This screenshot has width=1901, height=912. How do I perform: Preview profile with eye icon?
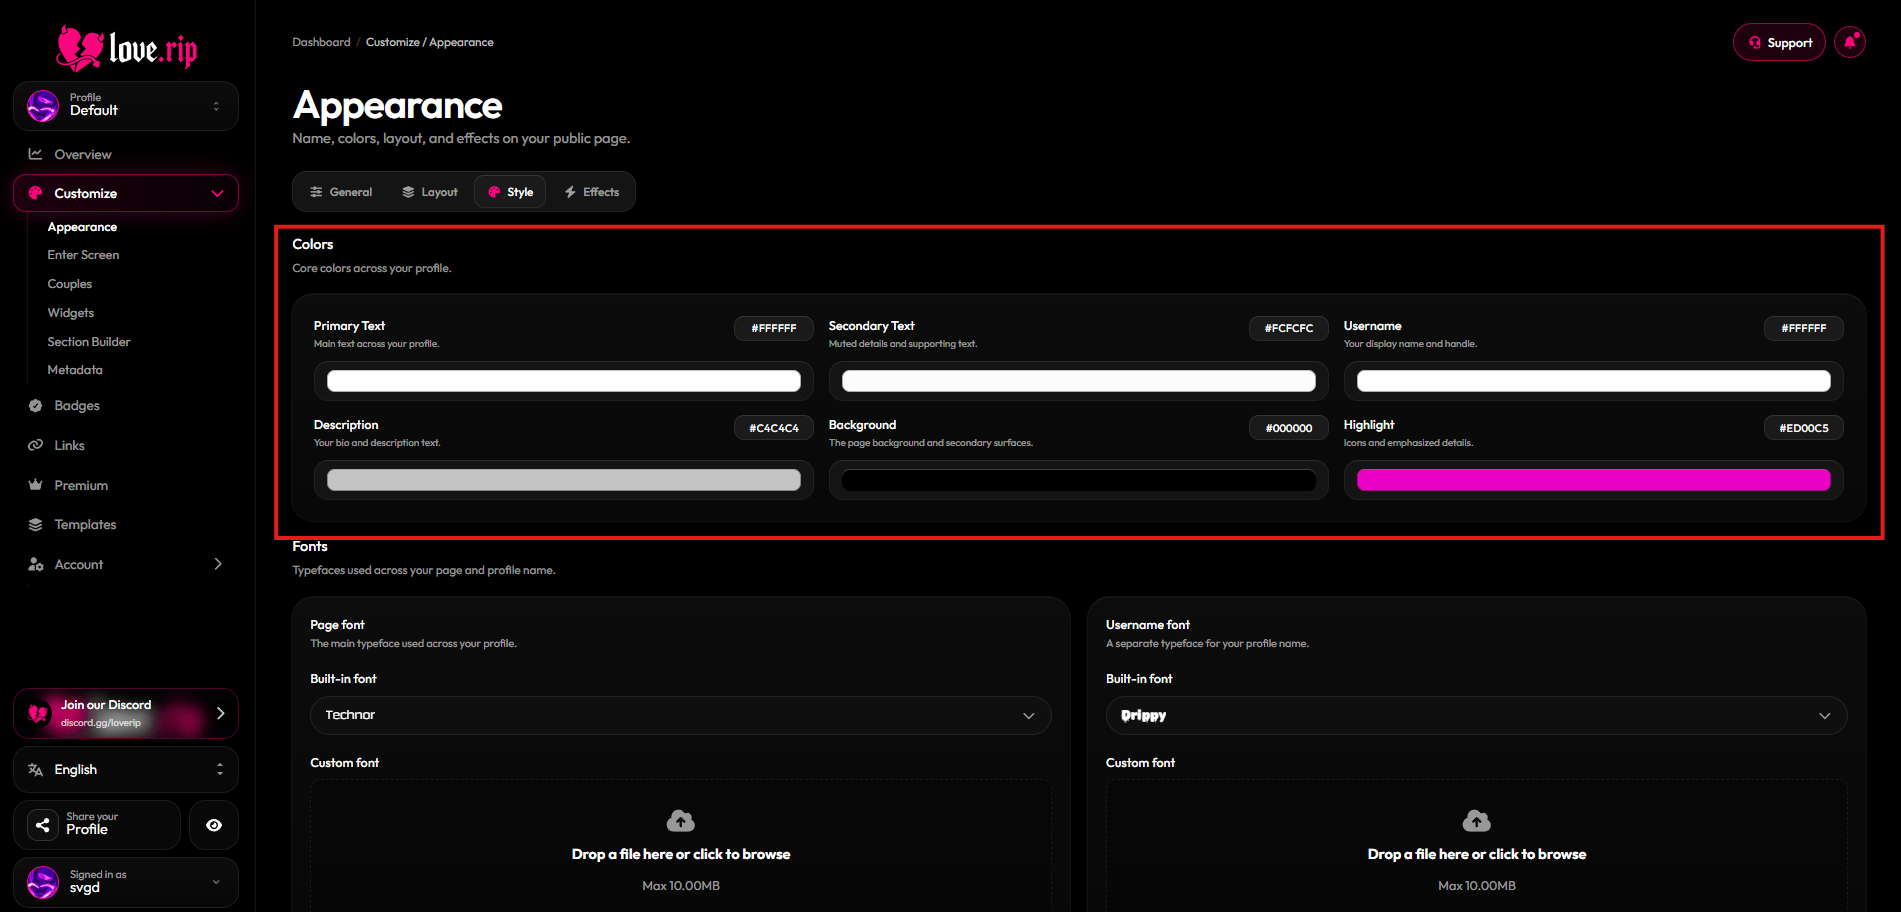[x=214, y=825]
